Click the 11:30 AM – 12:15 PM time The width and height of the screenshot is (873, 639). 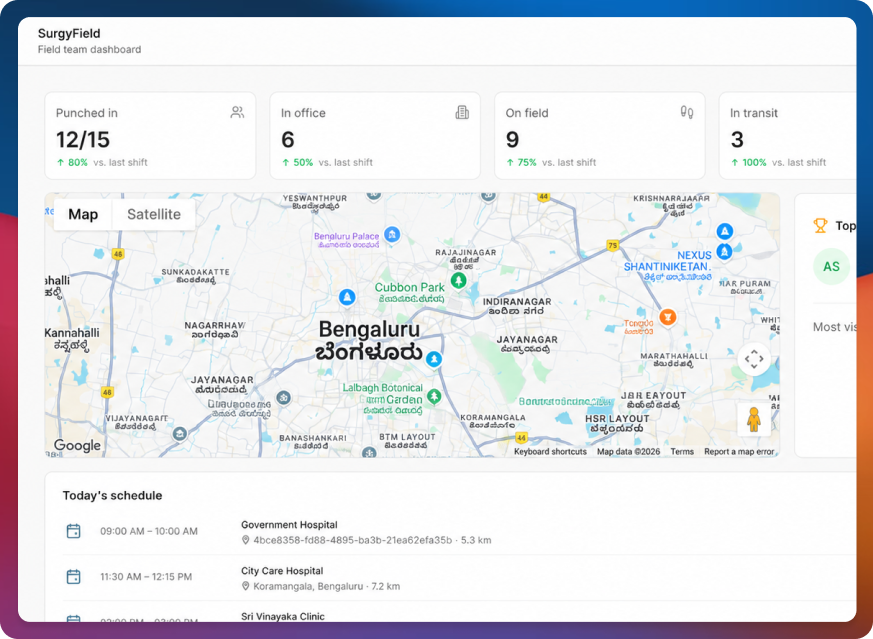[x=146, y=577]
